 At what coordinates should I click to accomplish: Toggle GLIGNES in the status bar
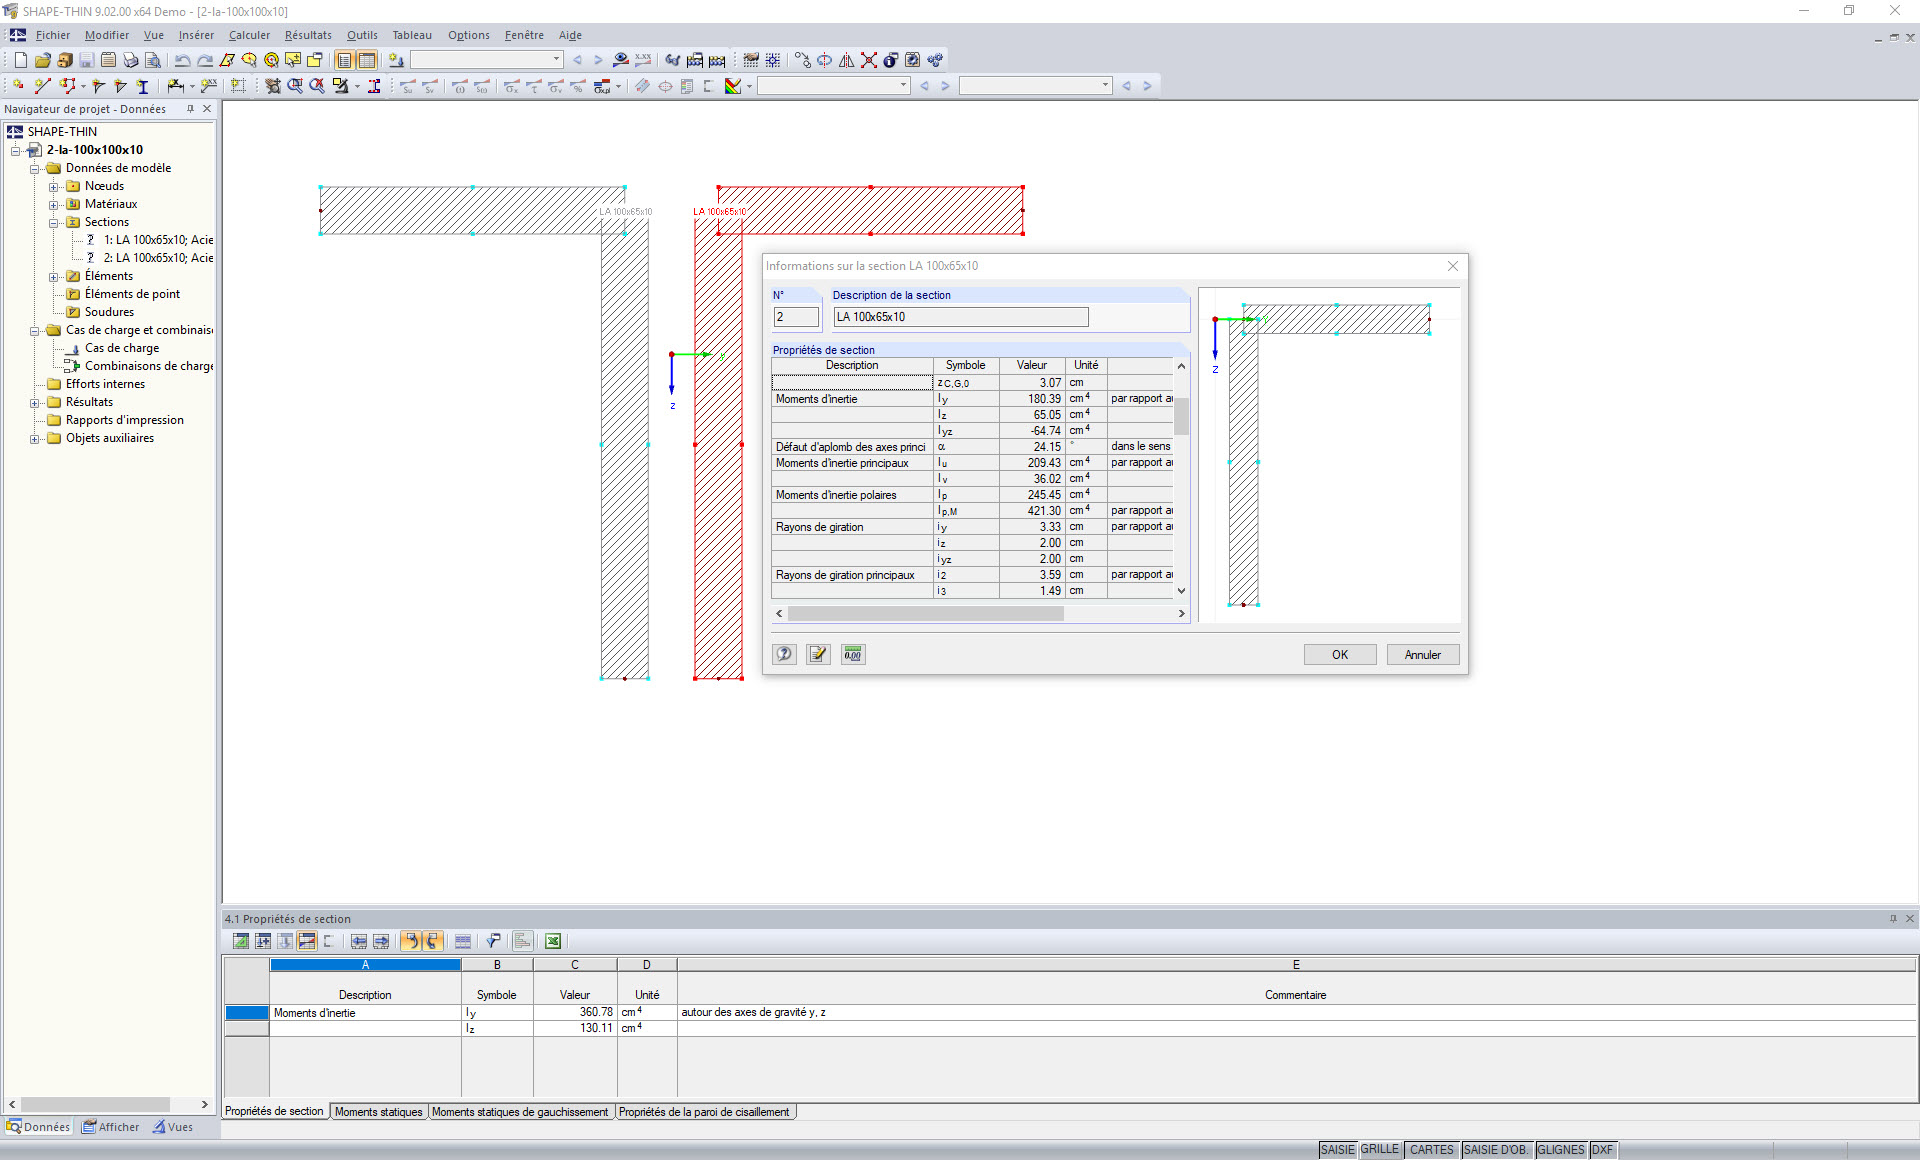[1560, 1150]
